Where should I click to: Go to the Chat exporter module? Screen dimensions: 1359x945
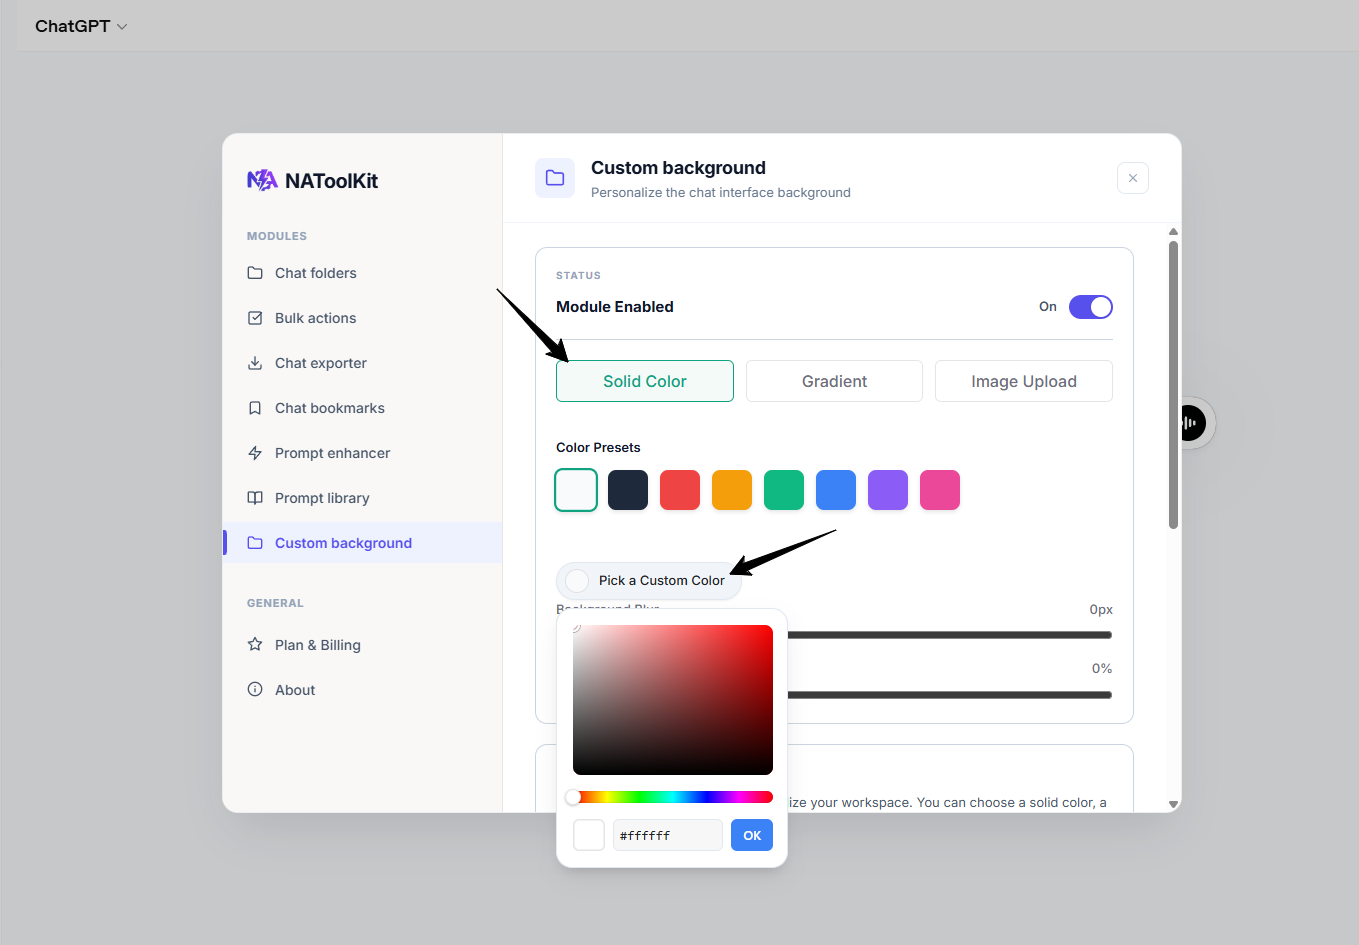click(362, 363)
